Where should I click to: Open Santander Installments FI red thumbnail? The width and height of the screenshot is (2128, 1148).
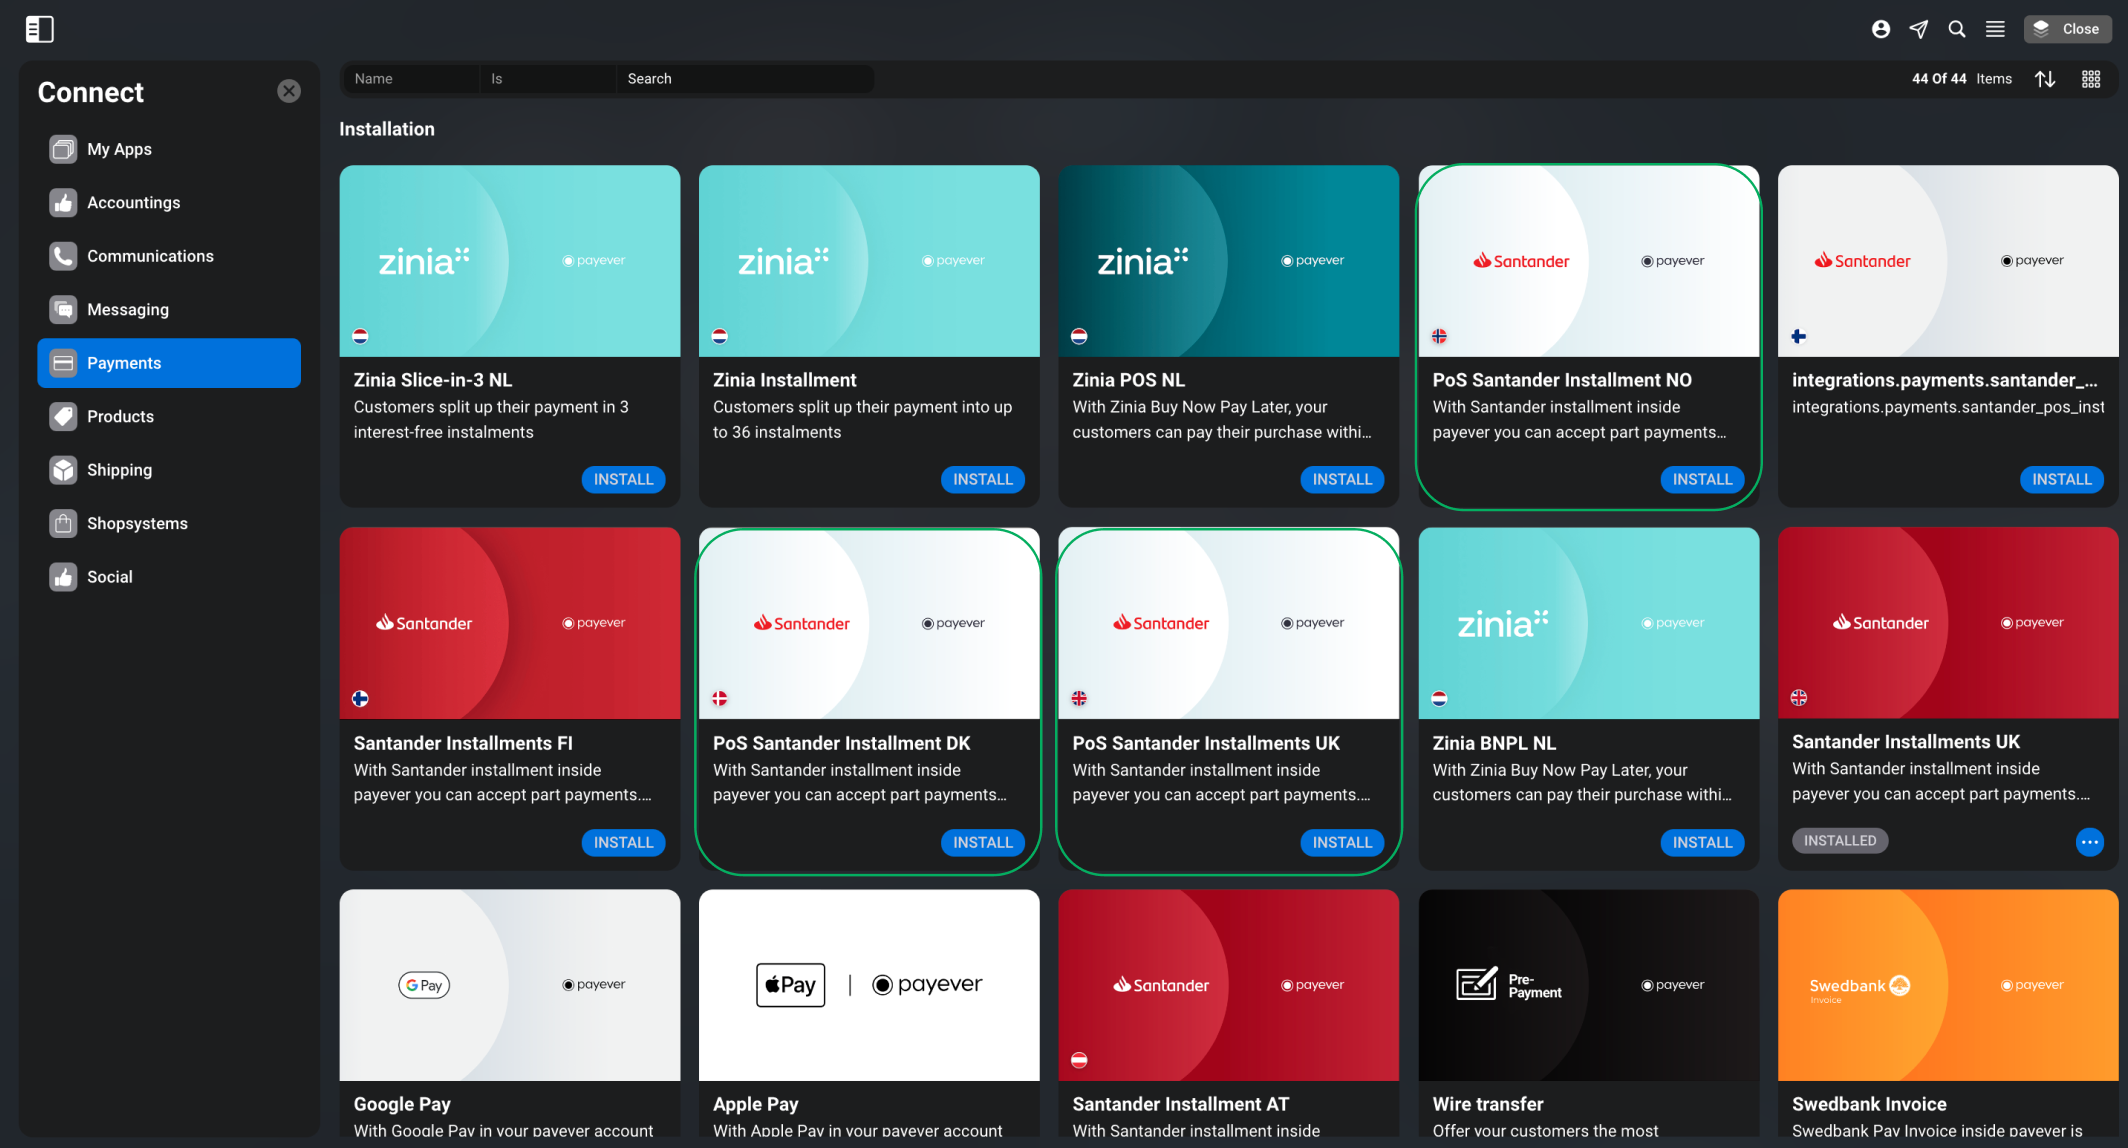[510, 623]
